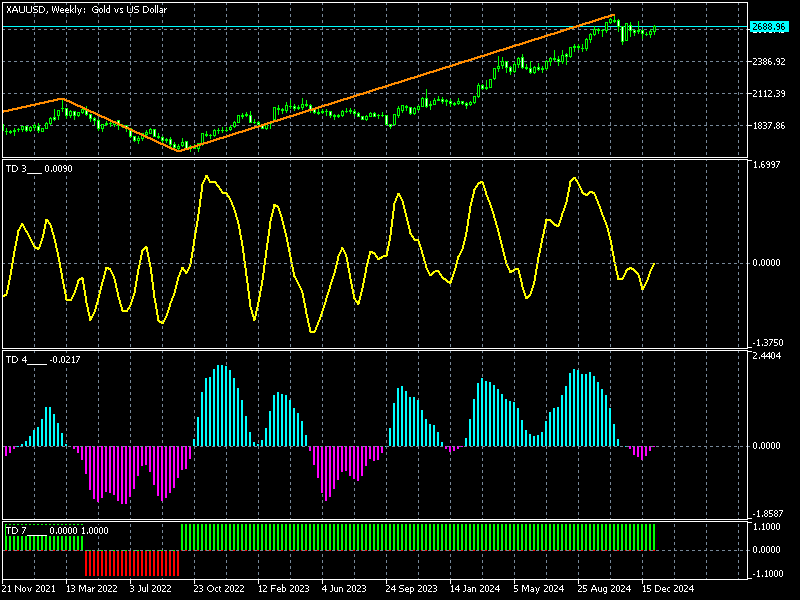Click TD 7 scale value -1.1000
Viewport: 800px width, 600px height.
click(766, 574)
